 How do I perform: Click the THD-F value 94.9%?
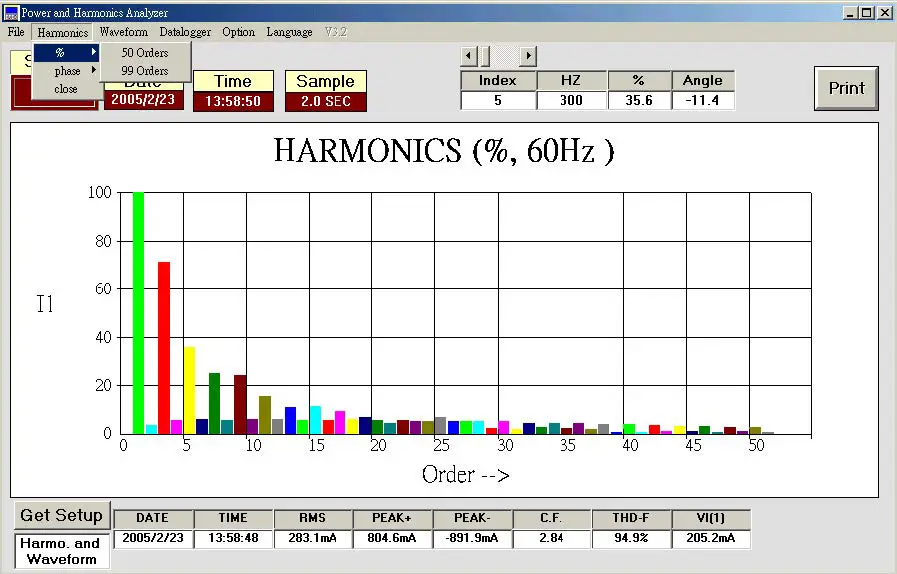631,538
